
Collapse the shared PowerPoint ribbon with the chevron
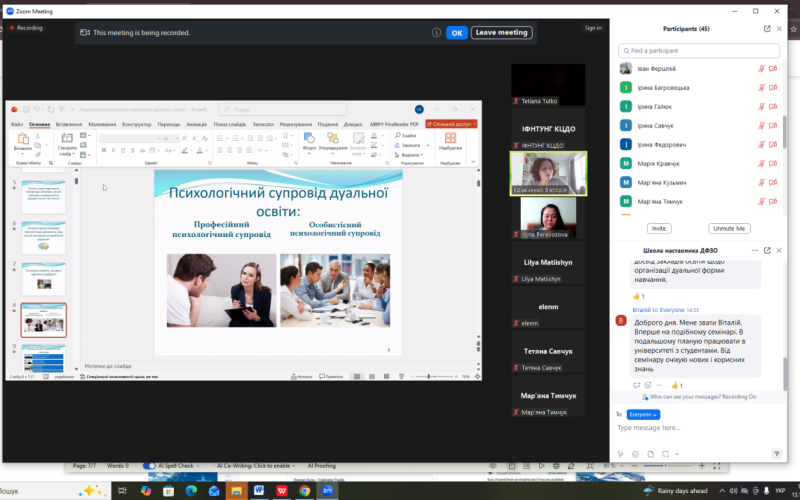[x=473, y=162]
